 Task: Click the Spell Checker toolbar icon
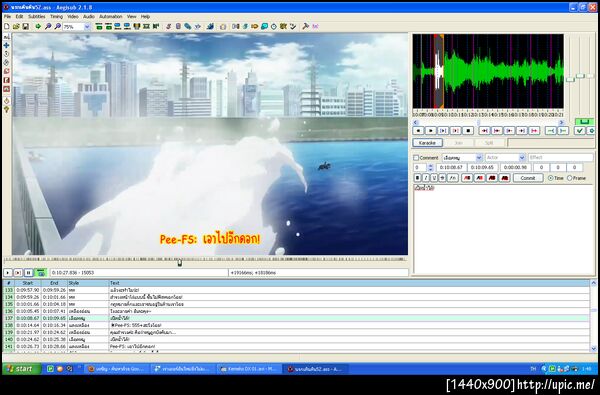pyautogui.click(x=293, y=26)
